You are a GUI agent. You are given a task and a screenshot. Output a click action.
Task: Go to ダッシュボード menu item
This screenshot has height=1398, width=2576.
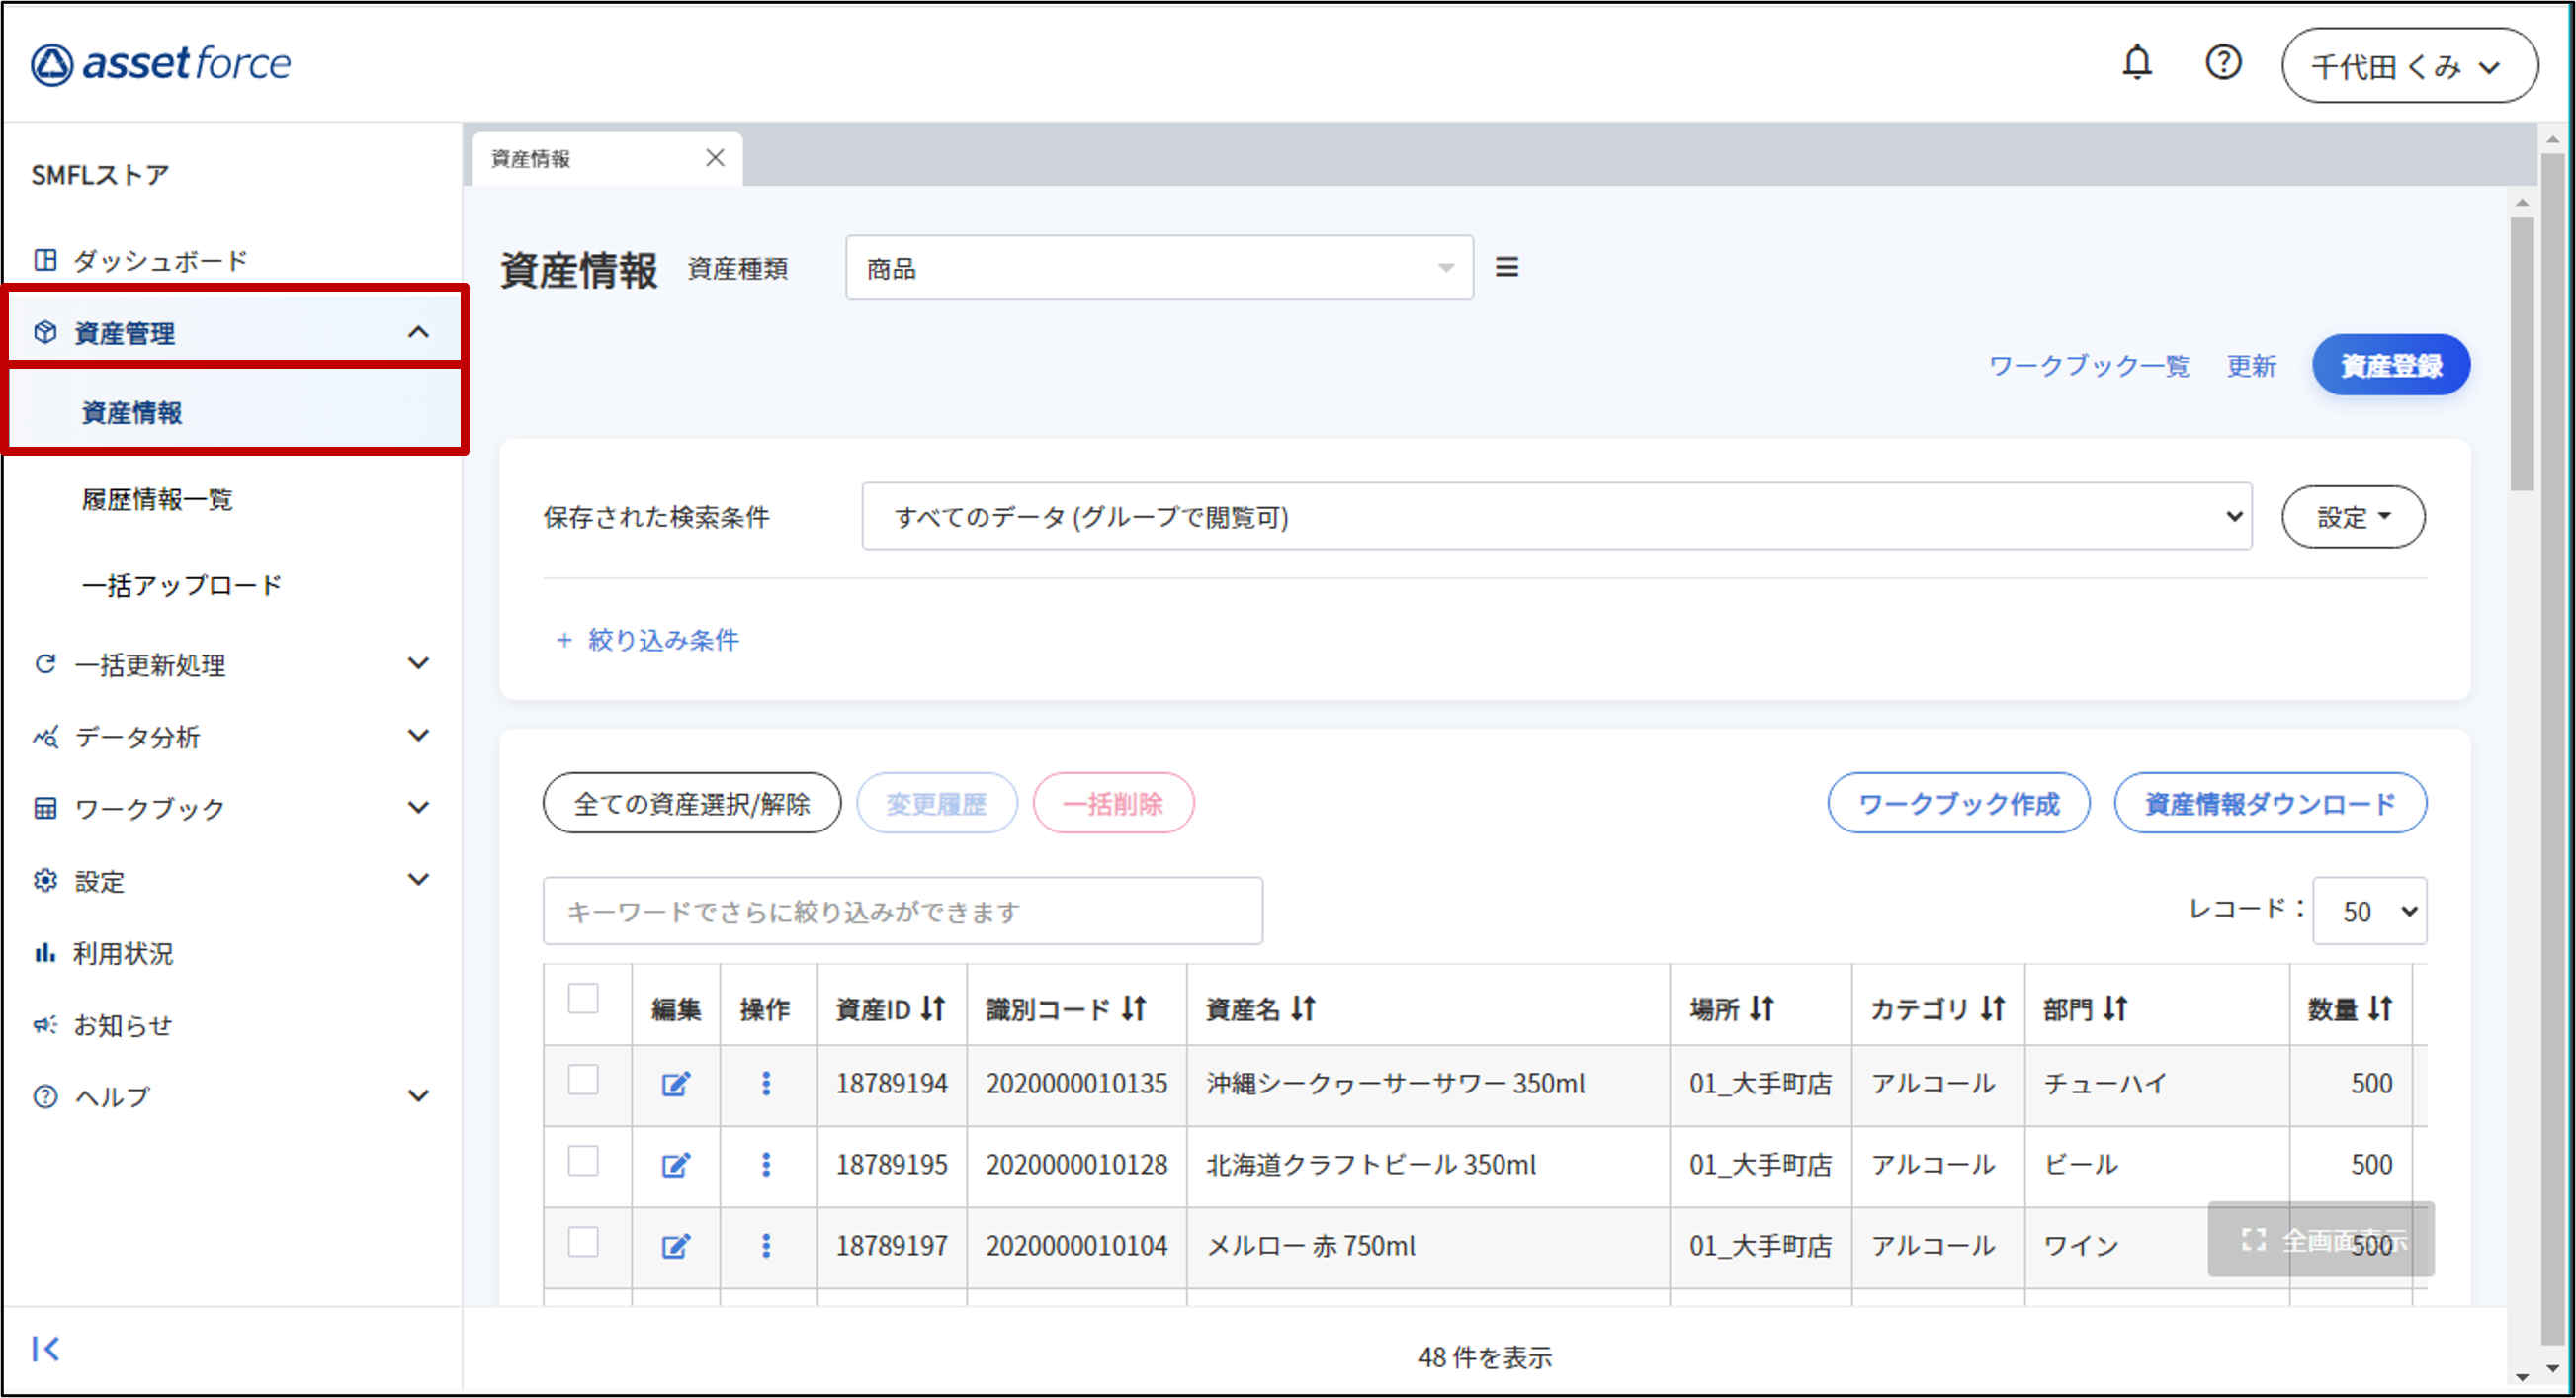click(x=160, y=261)
